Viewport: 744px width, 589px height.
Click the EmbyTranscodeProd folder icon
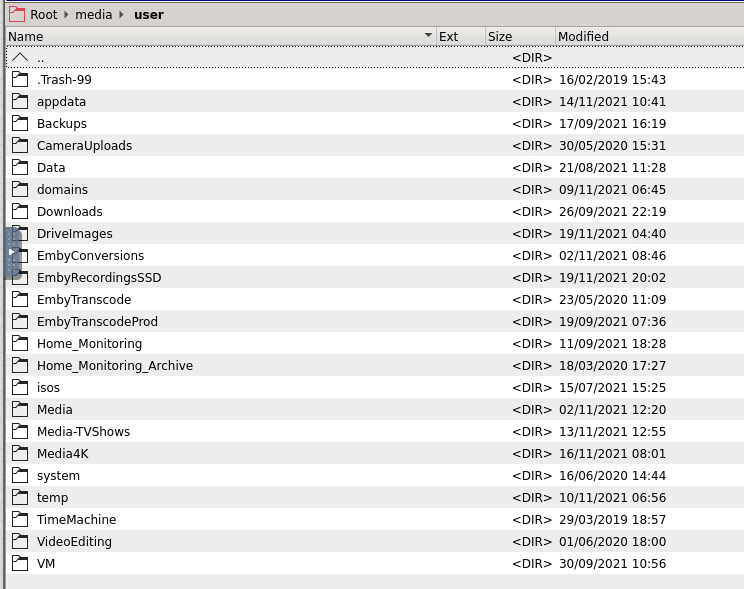click(19, 321)
